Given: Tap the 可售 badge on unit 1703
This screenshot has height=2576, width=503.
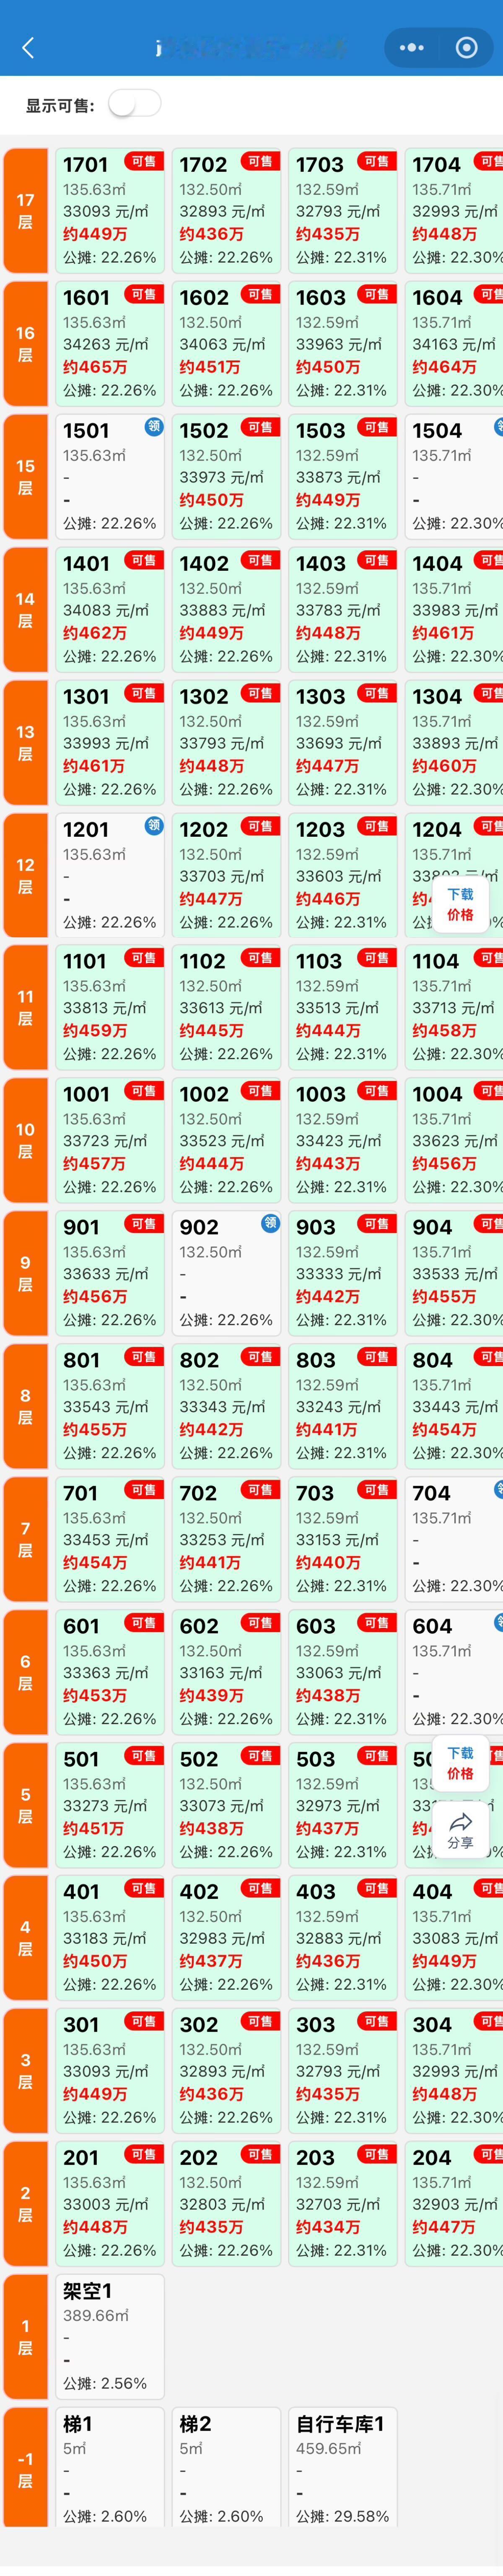Looking at the screenshot, I should click(377, 161).
